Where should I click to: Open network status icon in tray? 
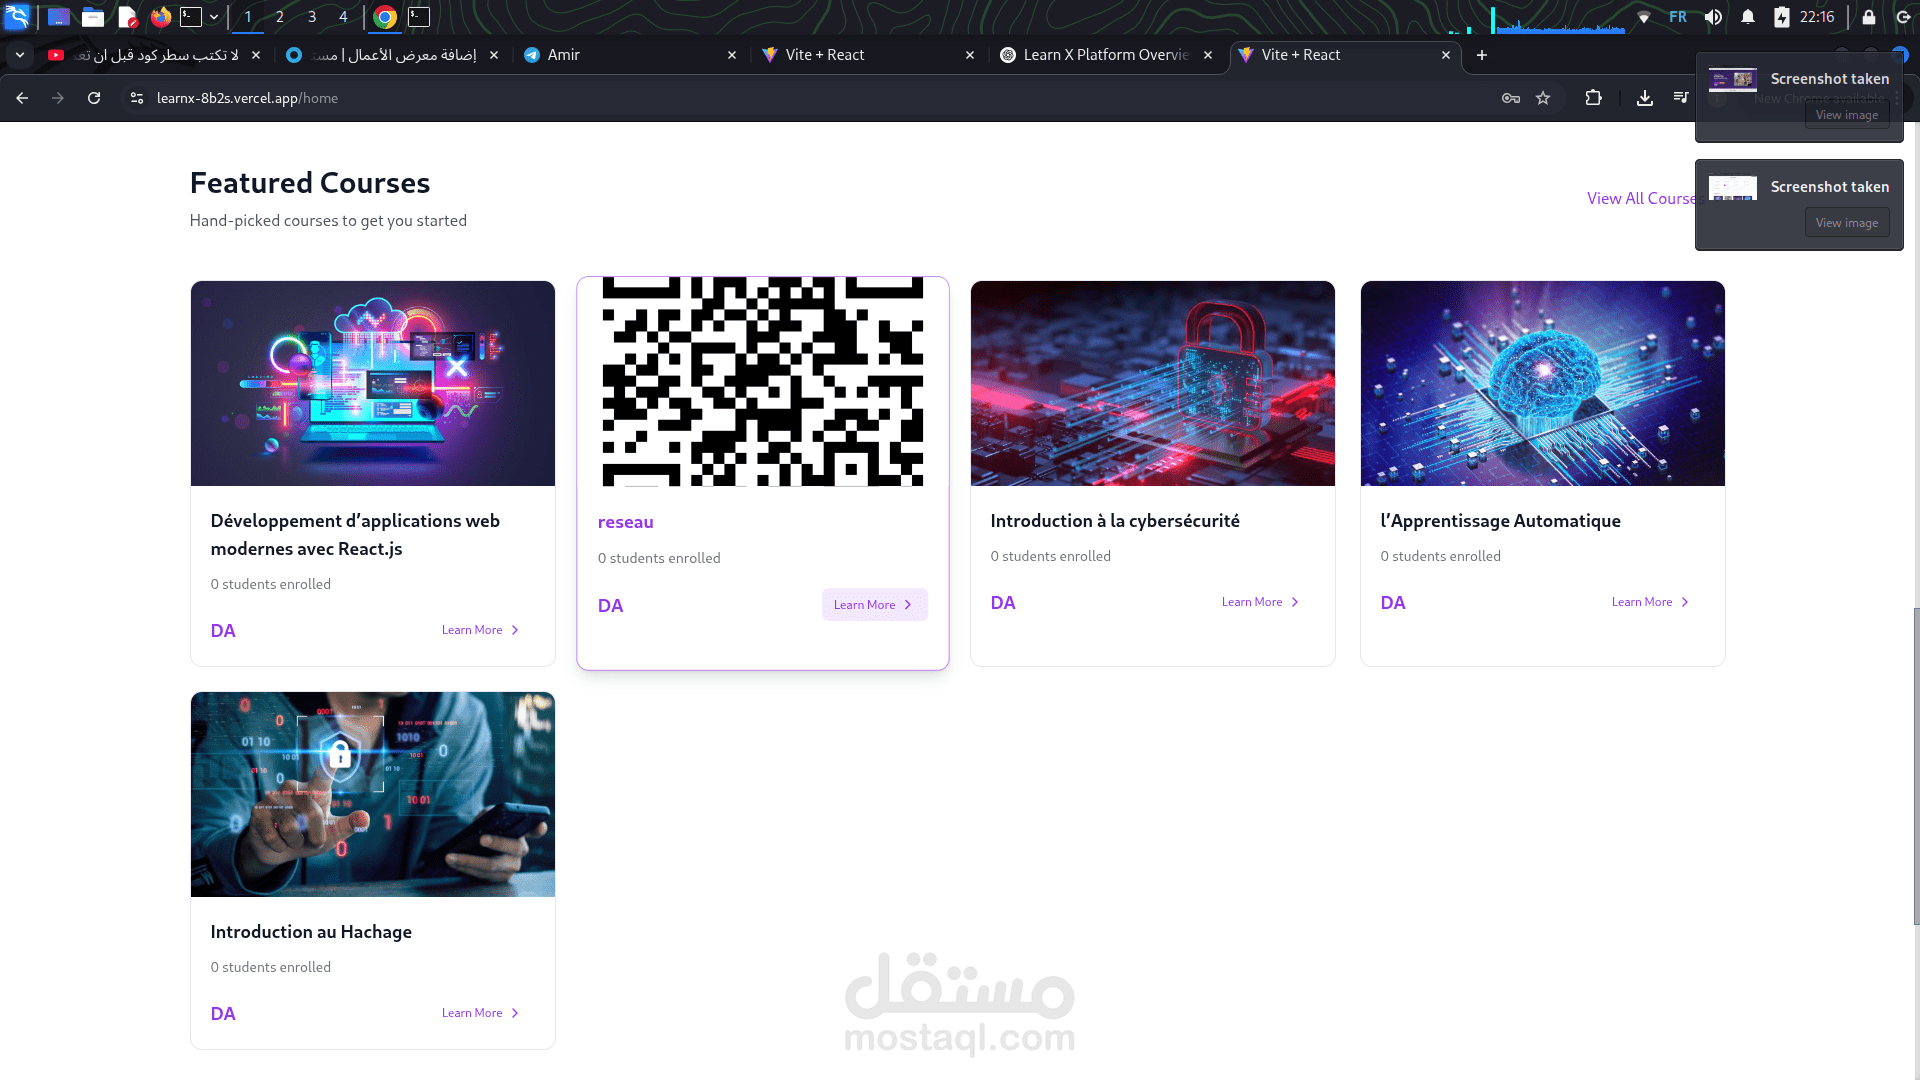[1644, 17]
